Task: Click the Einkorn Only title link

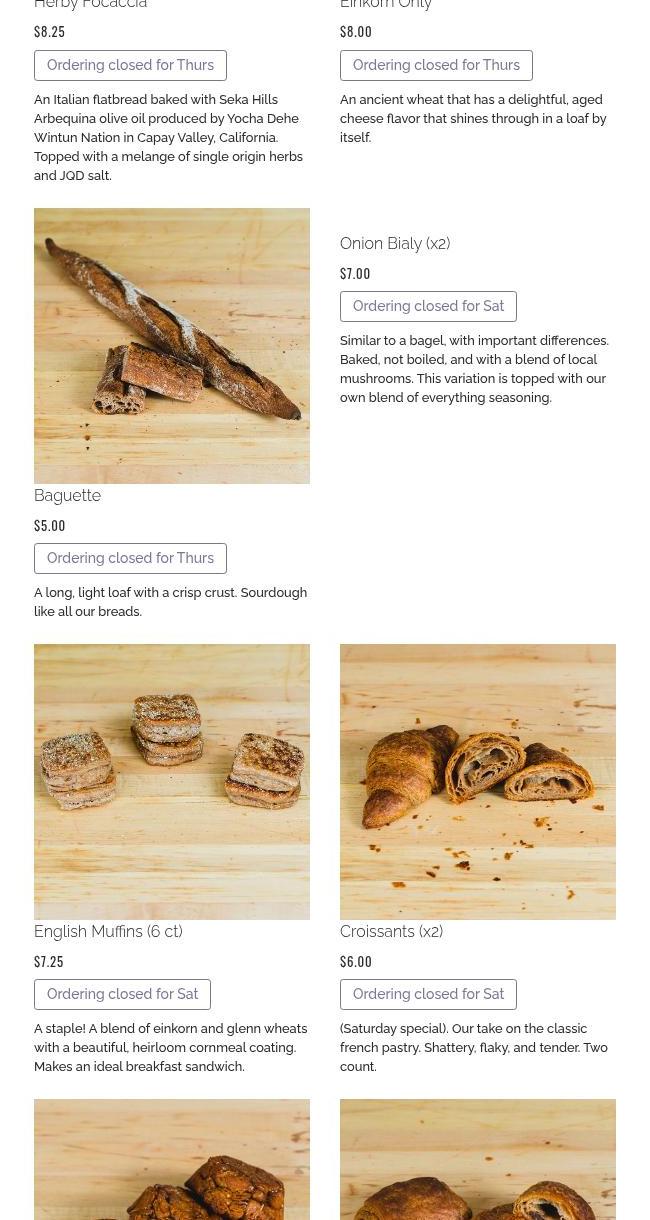Action: click(386, 5)
